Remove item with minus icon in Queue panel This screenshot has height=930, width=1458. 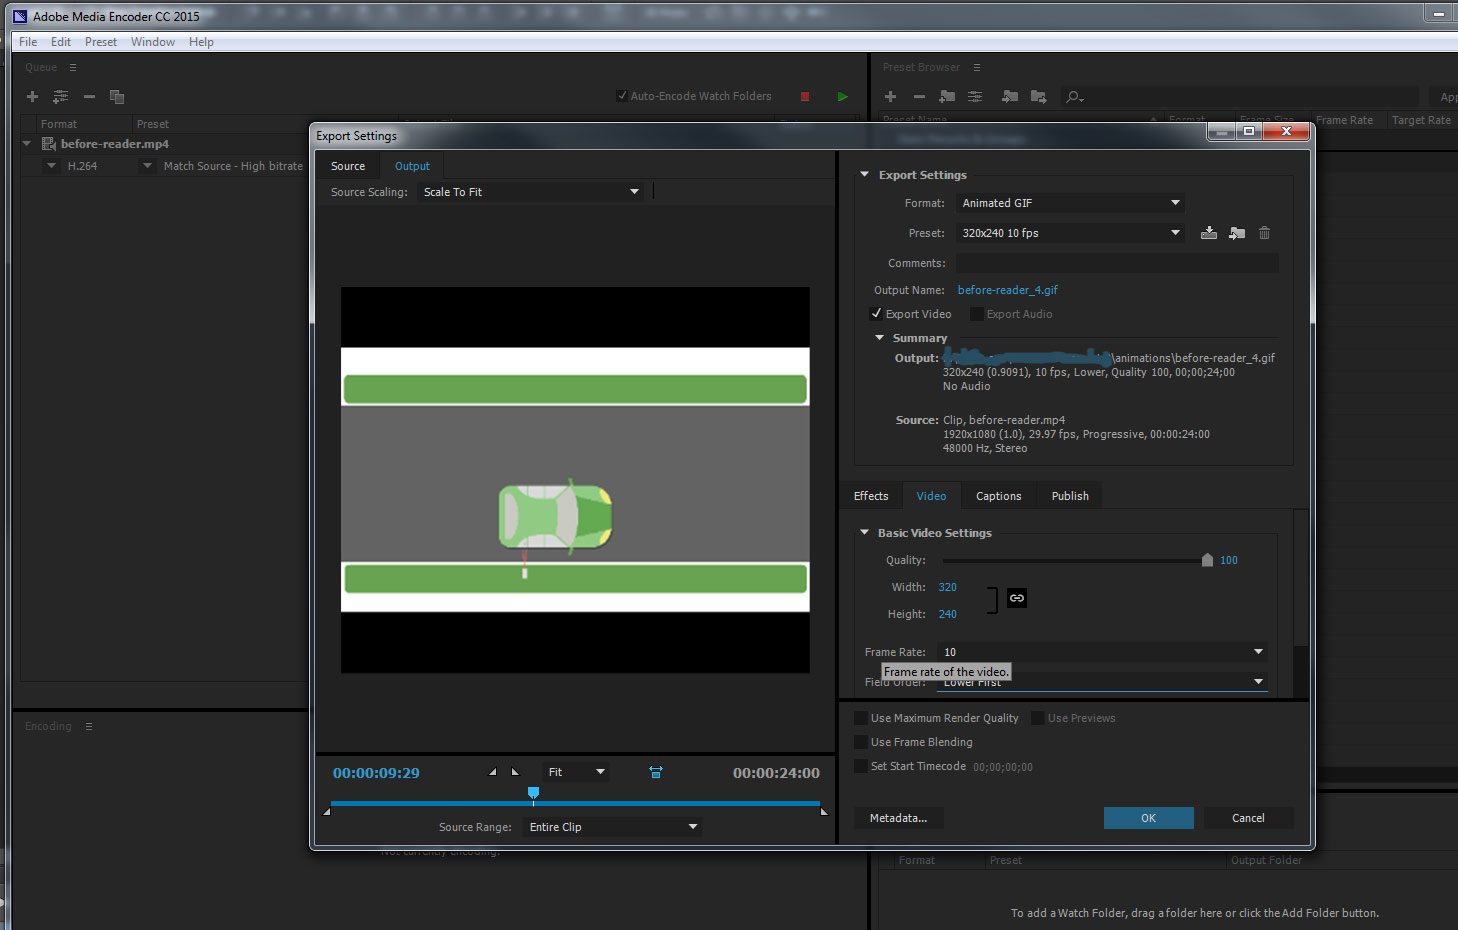coord(89,96)
